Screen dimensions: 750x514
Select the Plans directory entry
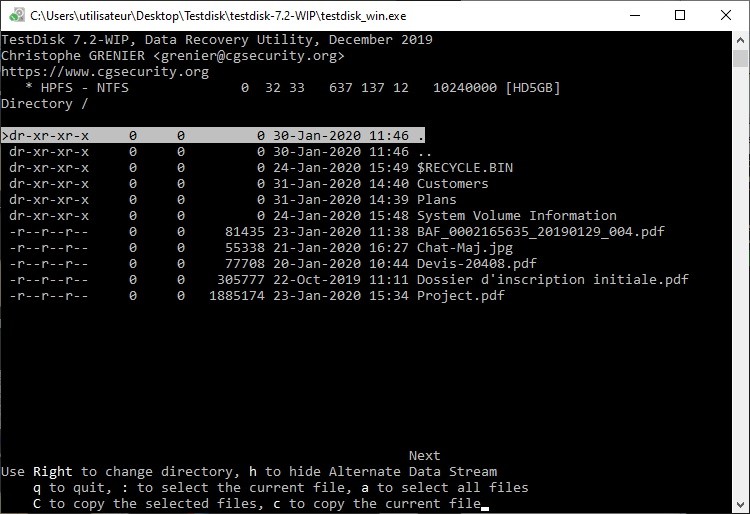tap(436, 199)
